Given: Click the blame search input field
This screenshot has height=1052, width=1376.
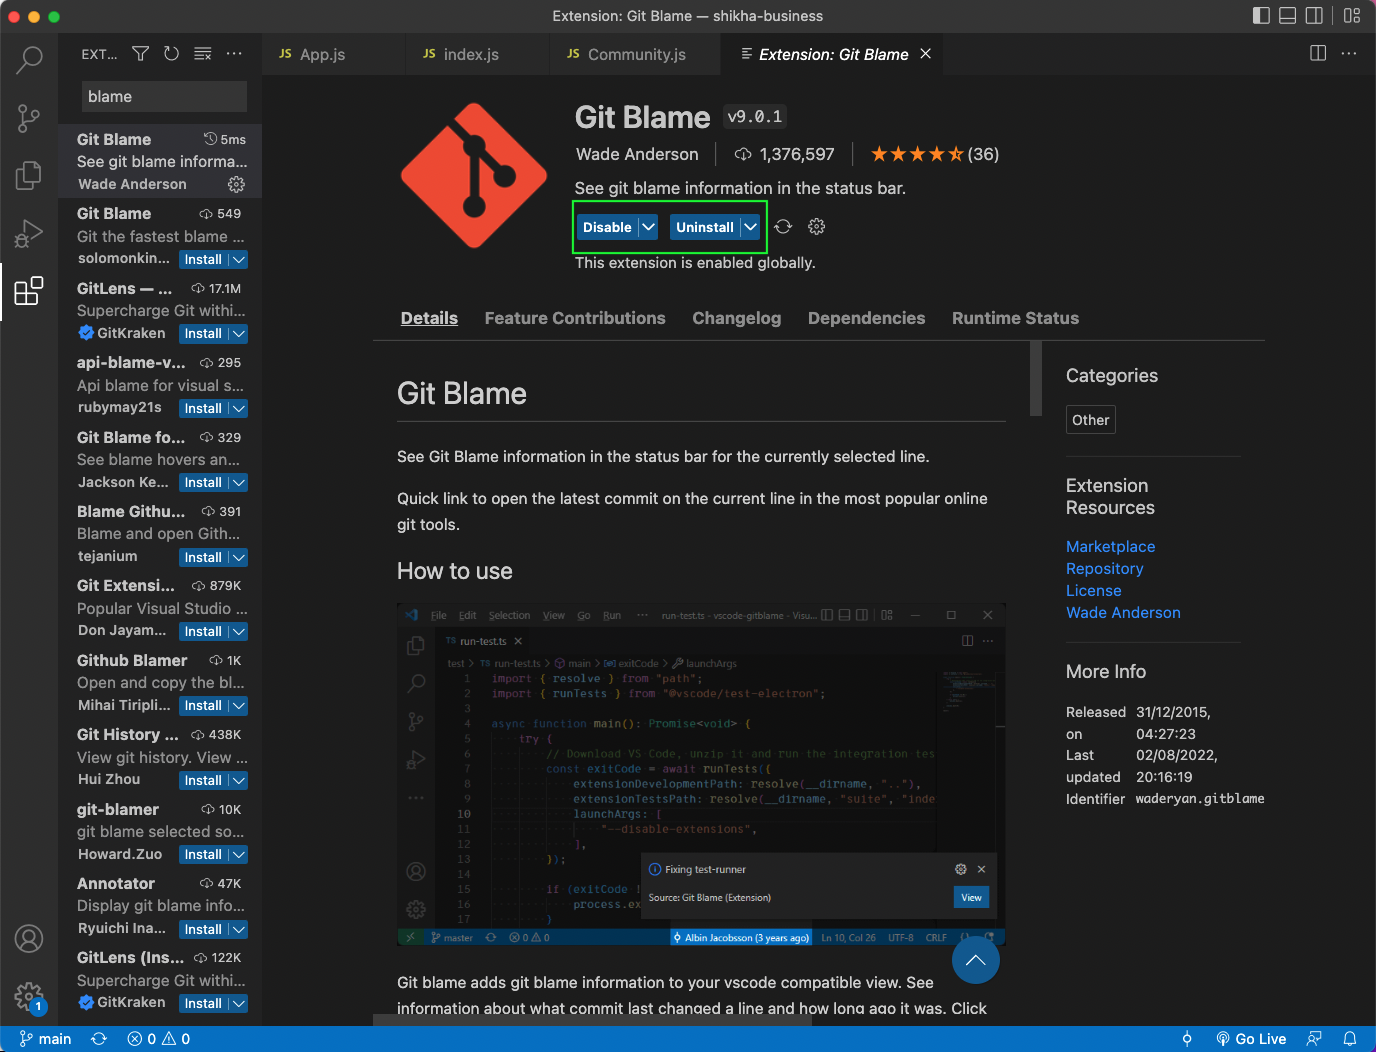Looking at the screenshot, I should 163,96.
